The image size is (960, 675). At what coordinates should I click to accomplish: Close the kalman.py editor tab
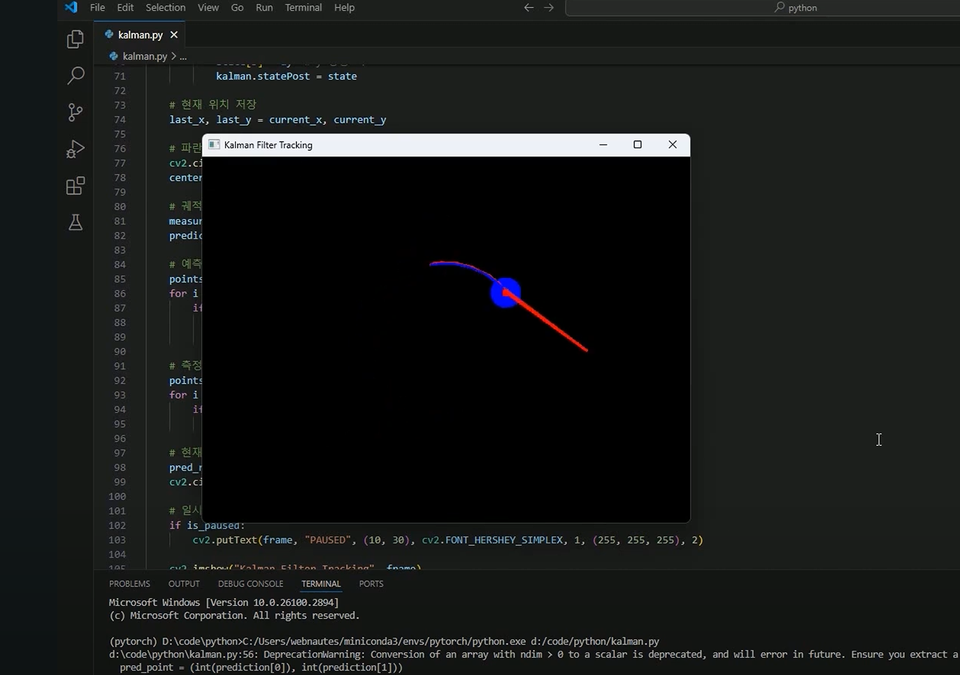pos(174,35)
